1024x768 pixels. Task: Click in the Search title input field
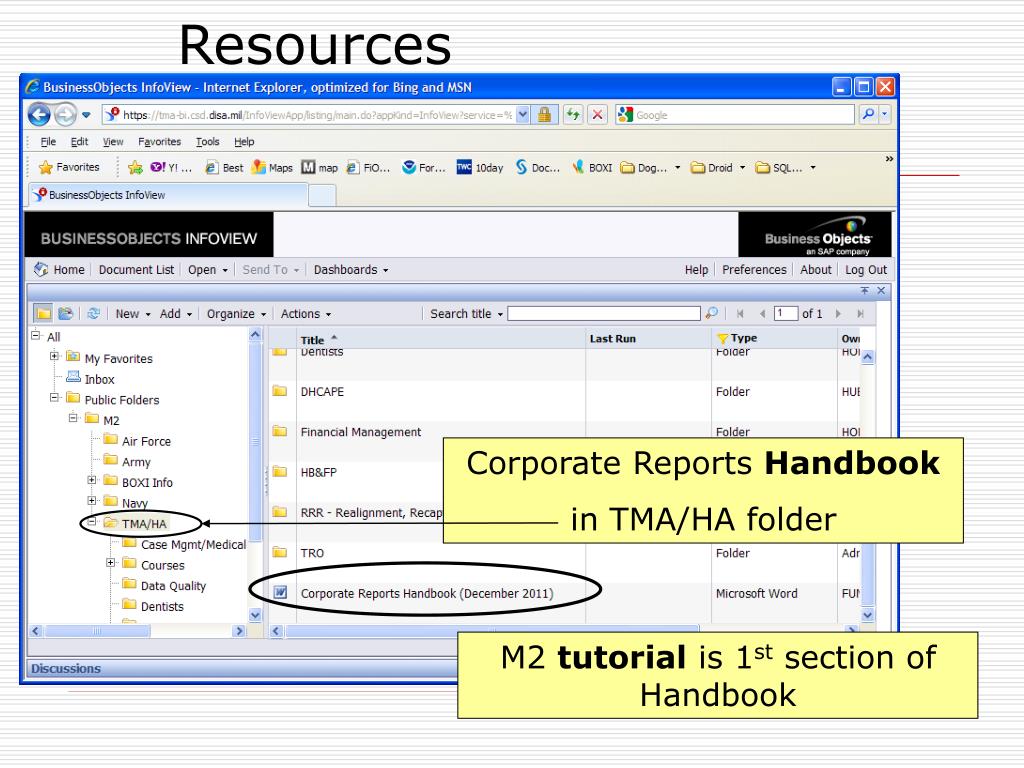[604, 313]
